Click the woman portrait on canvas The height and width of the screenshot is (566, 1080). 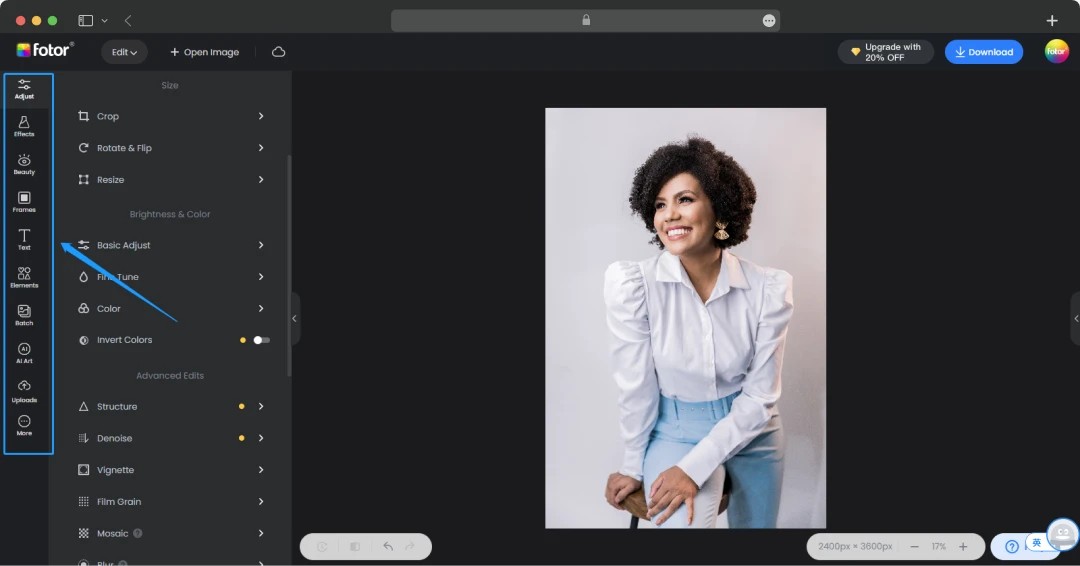coord(685,318)
